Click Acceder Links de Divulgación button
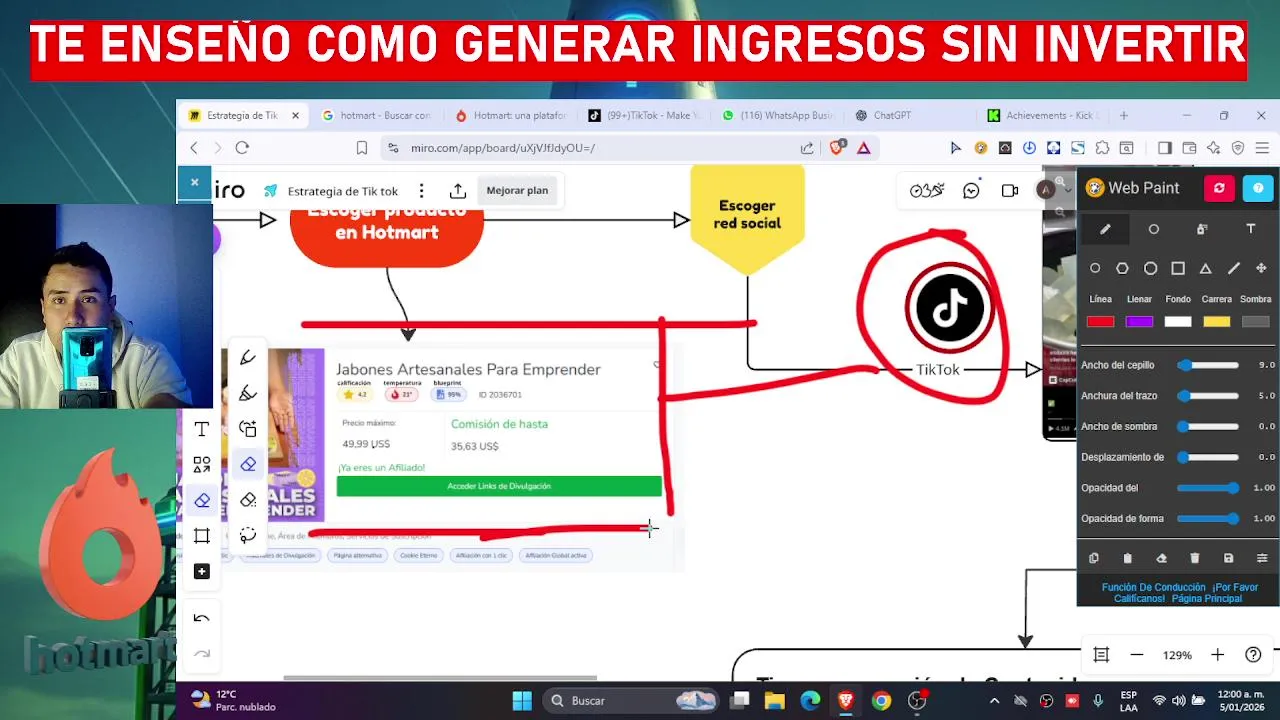Viewport: 1280px width, 720px height. tap(499, 486)
